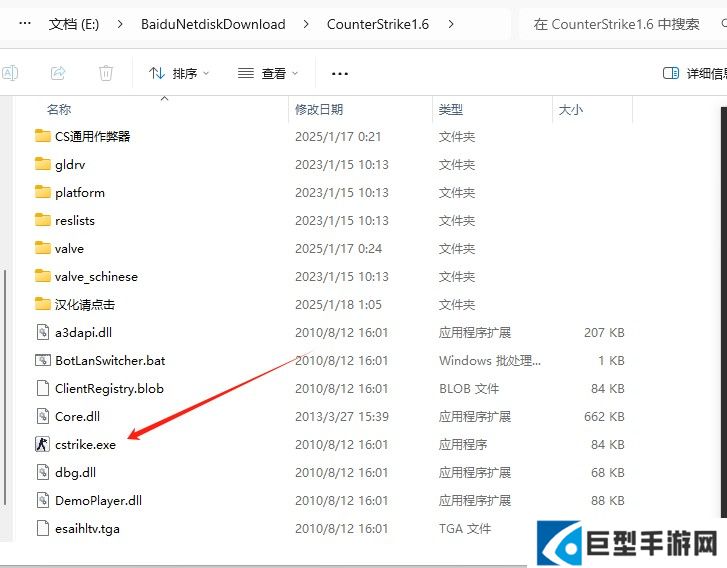Click the platform folder icon
The width and height of the screenshot is (727, 568).
(43, 192)
